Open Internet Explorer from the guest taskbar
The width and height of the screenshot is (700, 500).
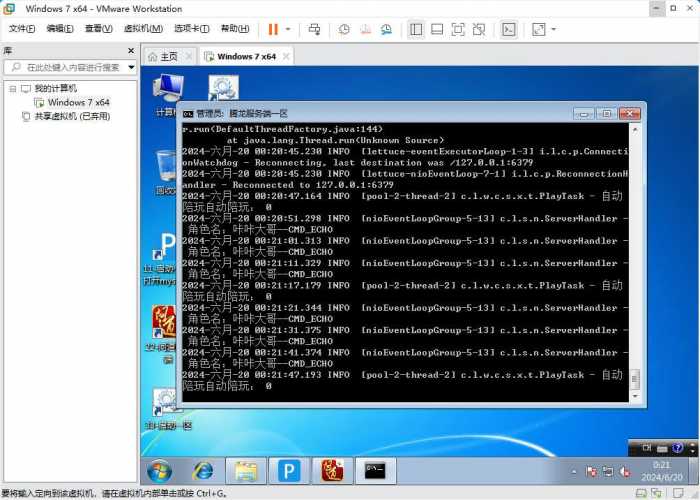pyautogui.click(x=203, y=471)
